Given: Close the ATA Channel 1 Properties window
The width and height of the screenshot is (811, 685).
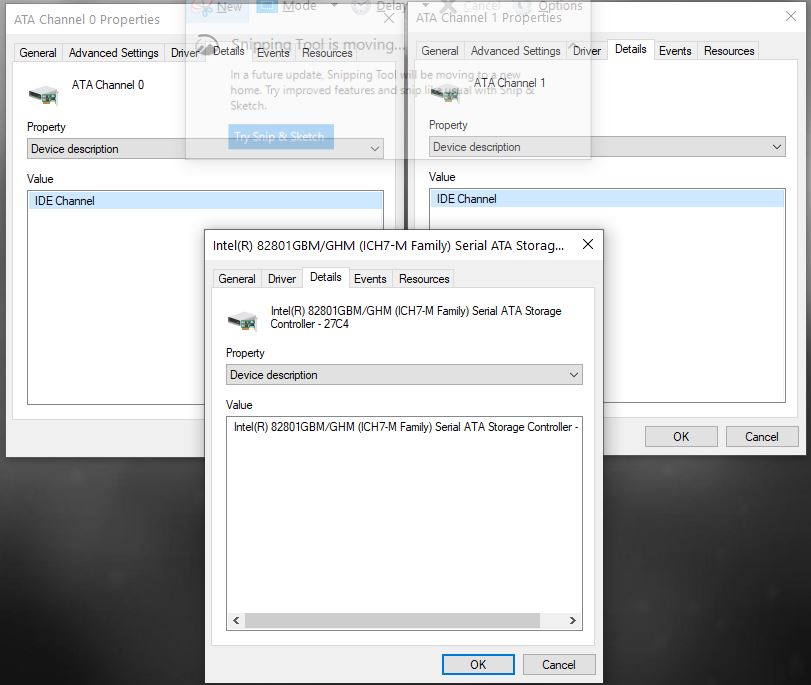Looking at the screenshot, I should coord(790,17).
